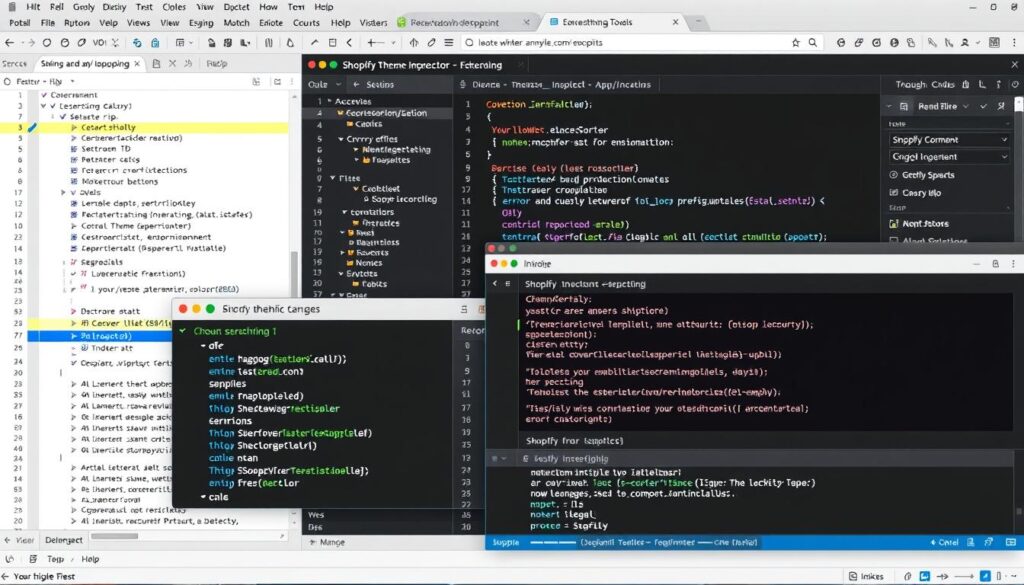Collapse the cale group in Snopfy thehfic tanges
The height and width of the screenshot is (585, 1024).
pos(203,497)
